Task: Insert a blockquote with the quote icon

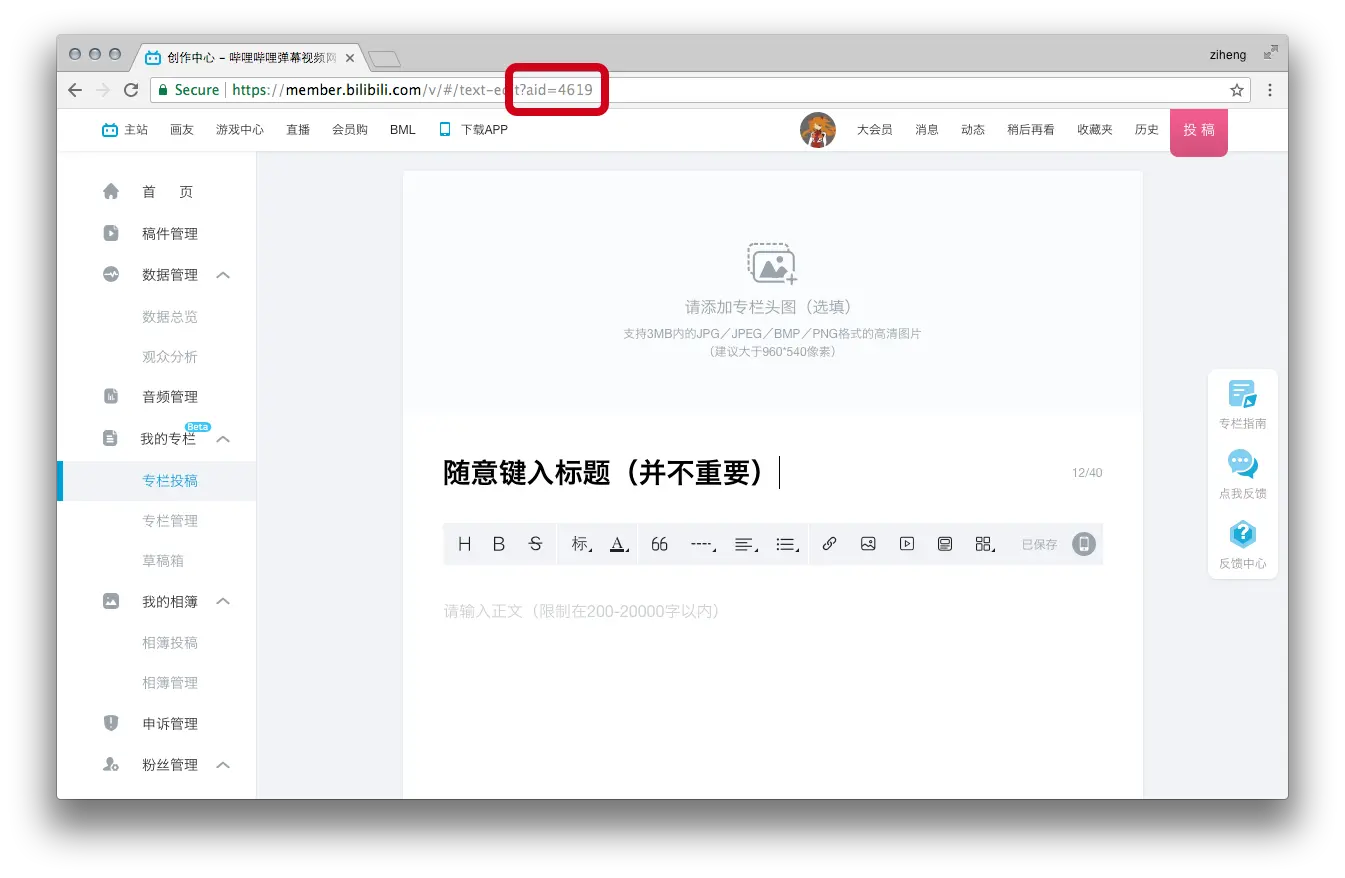Action: 659,544
